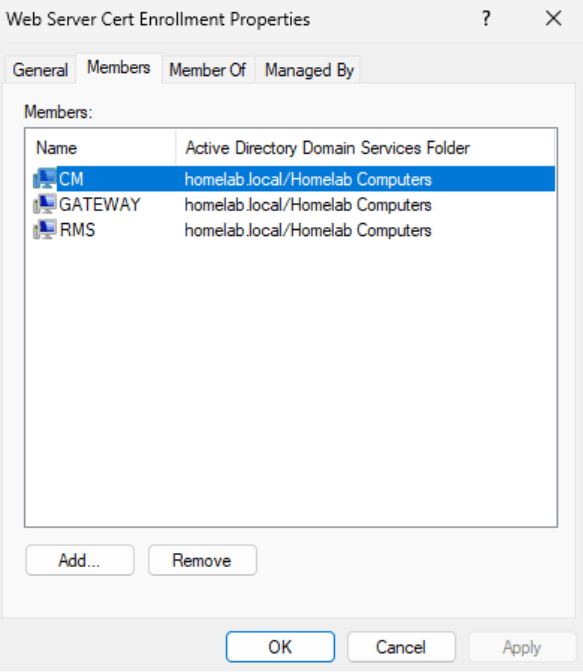Switch to the Managed By tab
The height and width of the screenshot is (672, 583).
[309, 70]
